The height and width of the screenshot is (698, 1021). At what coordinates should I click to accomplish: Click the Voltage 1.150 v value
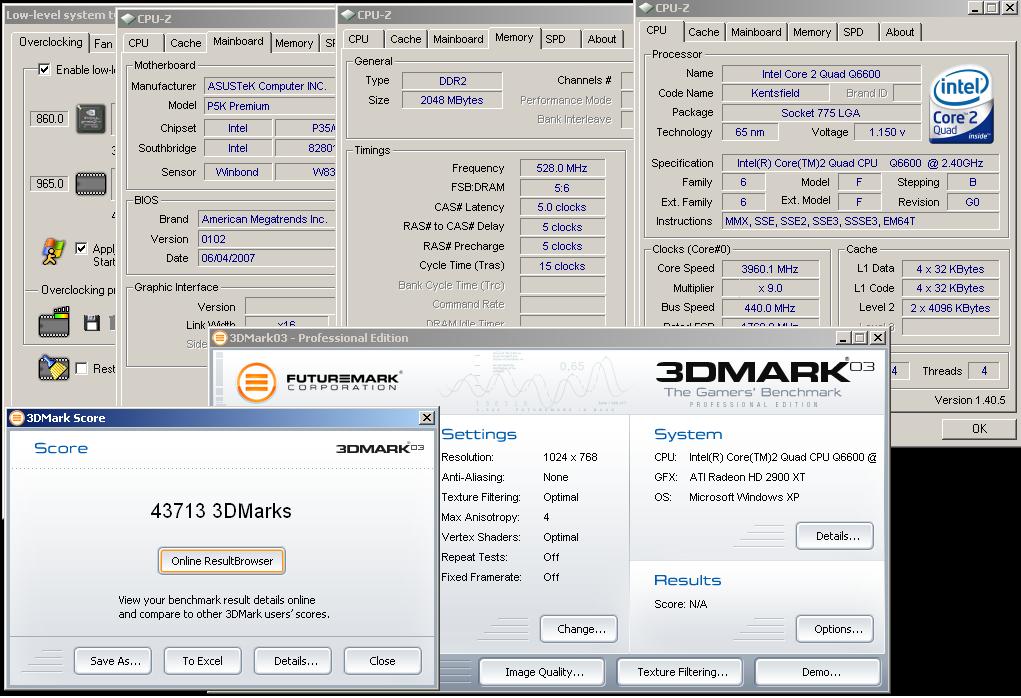click(x=887, y=132)
